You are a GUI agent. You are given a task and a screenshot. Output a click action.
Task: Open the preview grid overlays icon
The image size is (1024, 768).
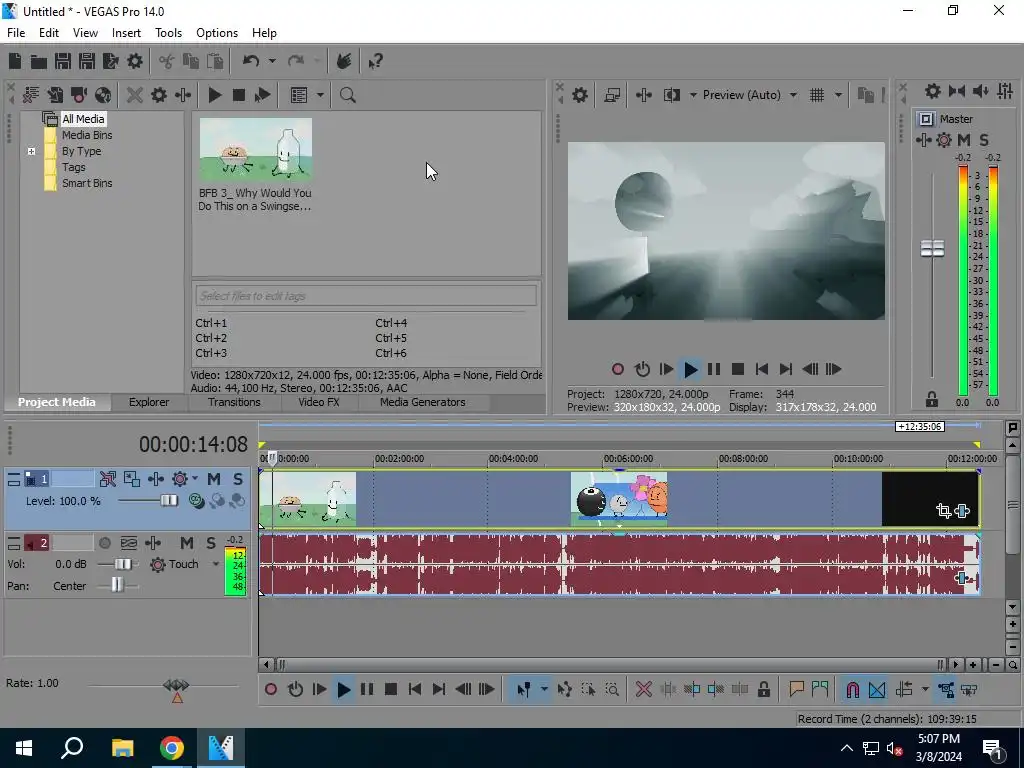(x=817, y=95)
